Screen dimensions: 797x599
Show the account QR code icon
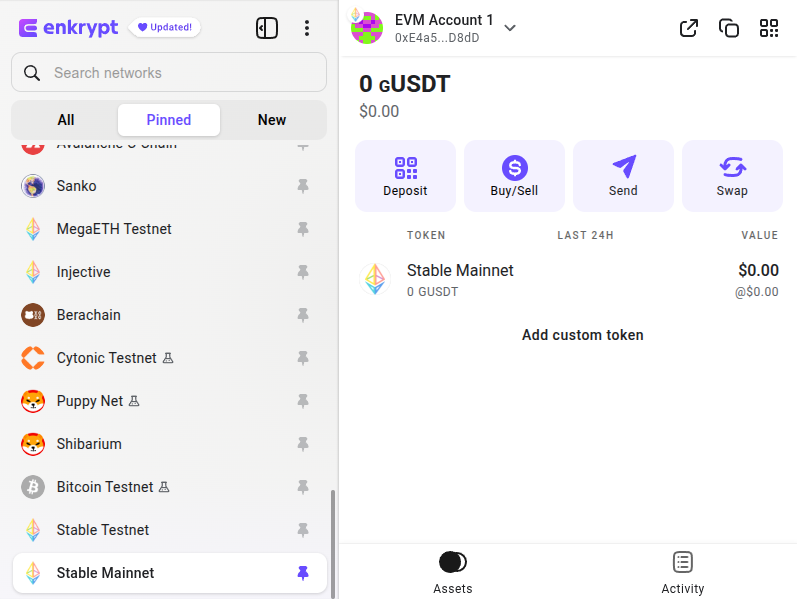769,28
